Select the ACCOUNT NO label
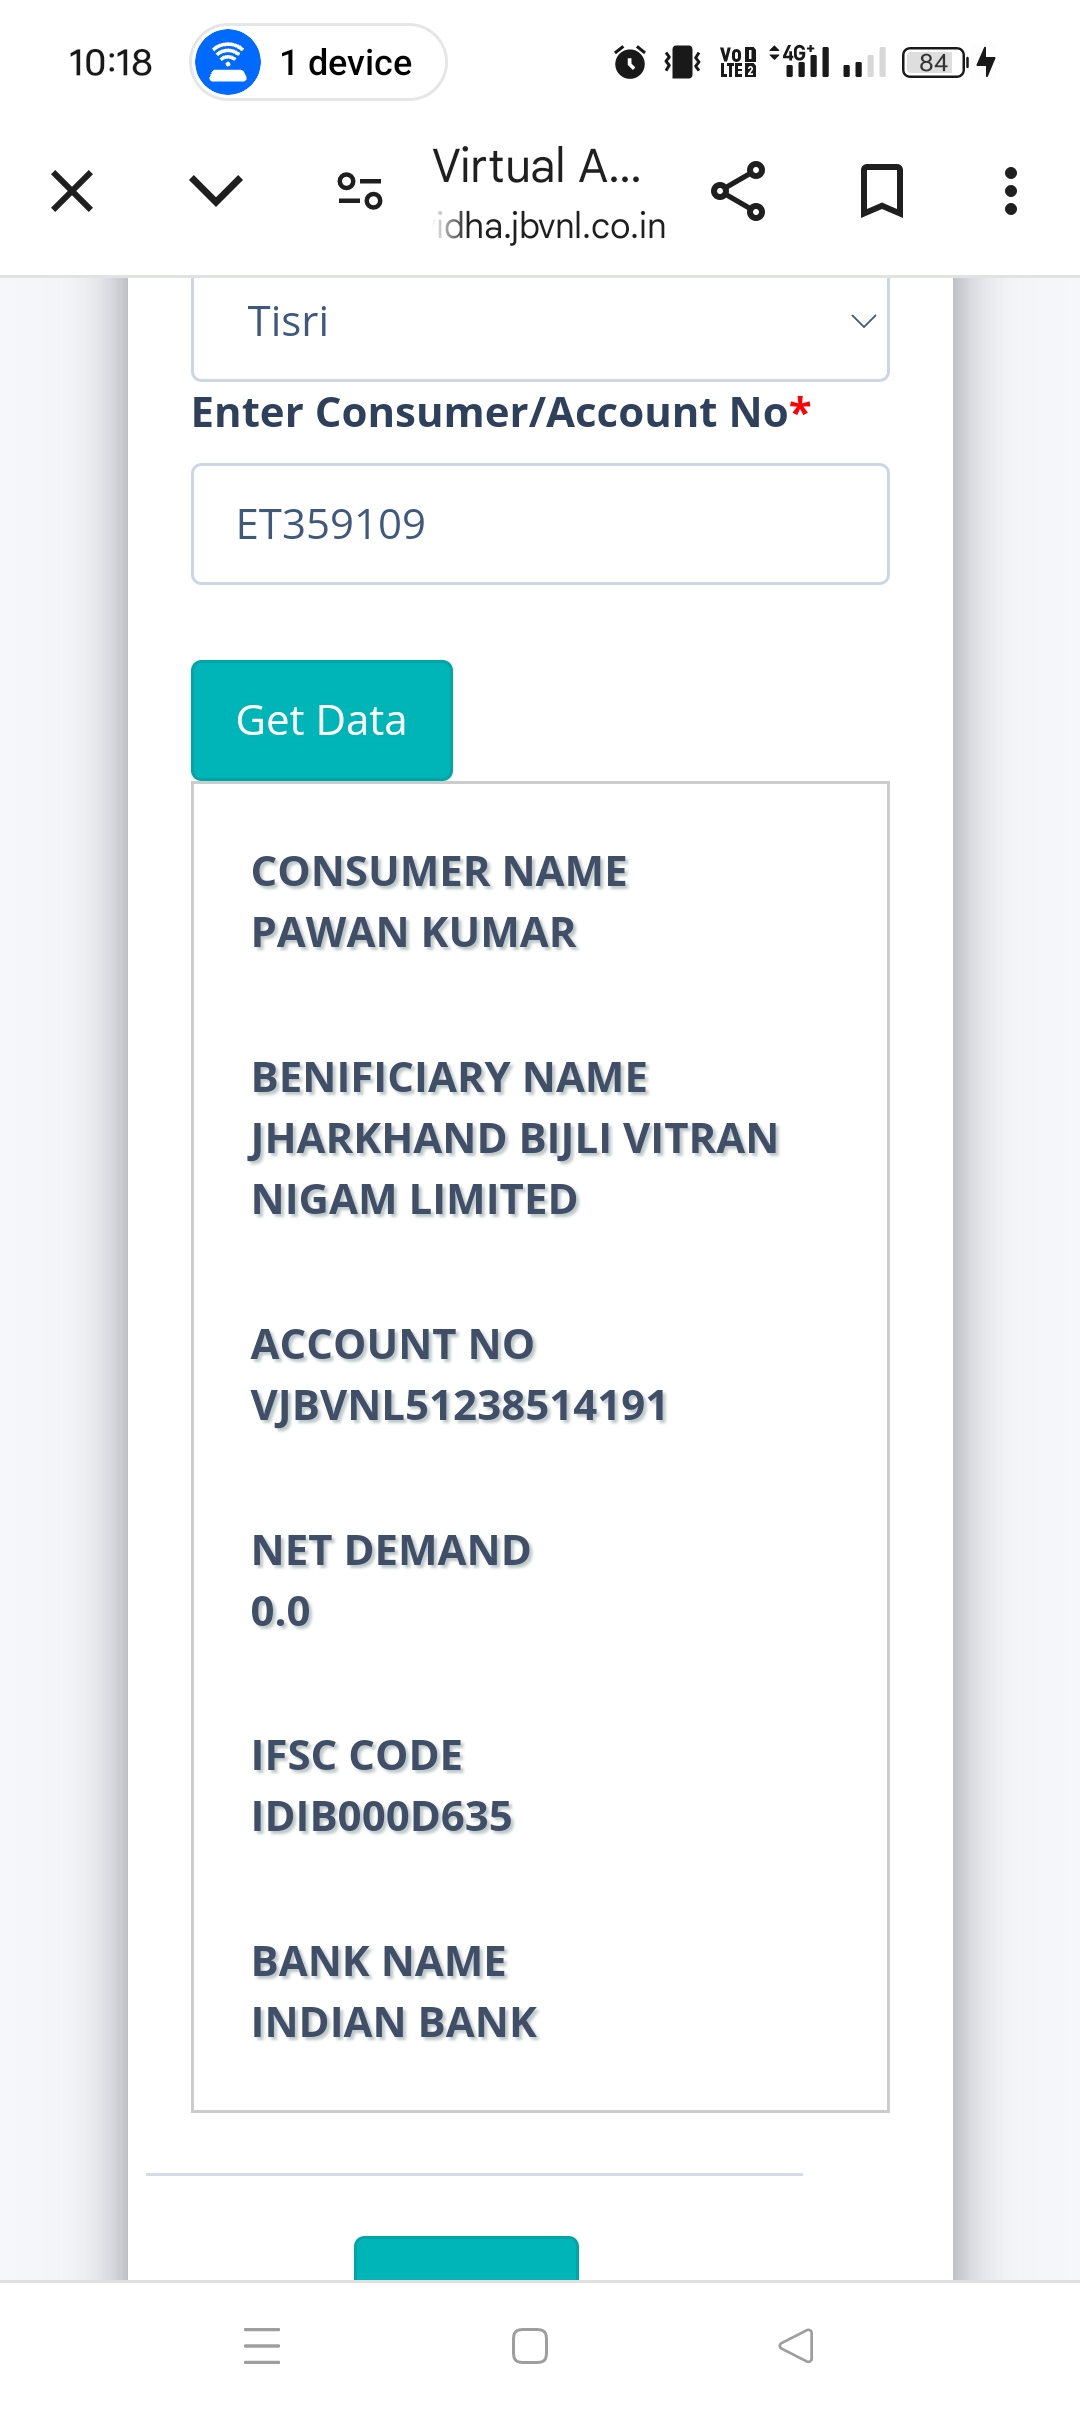The width and height of the screenshot is (1080, 2412). (x=393, y=1345)
